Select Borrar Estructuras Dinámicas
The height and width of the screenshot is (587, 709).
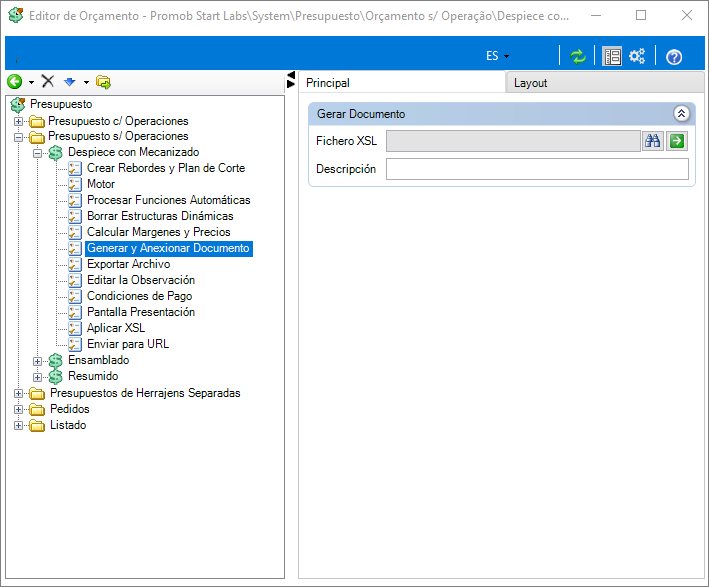pyautogui.click(x=160, y=216)
